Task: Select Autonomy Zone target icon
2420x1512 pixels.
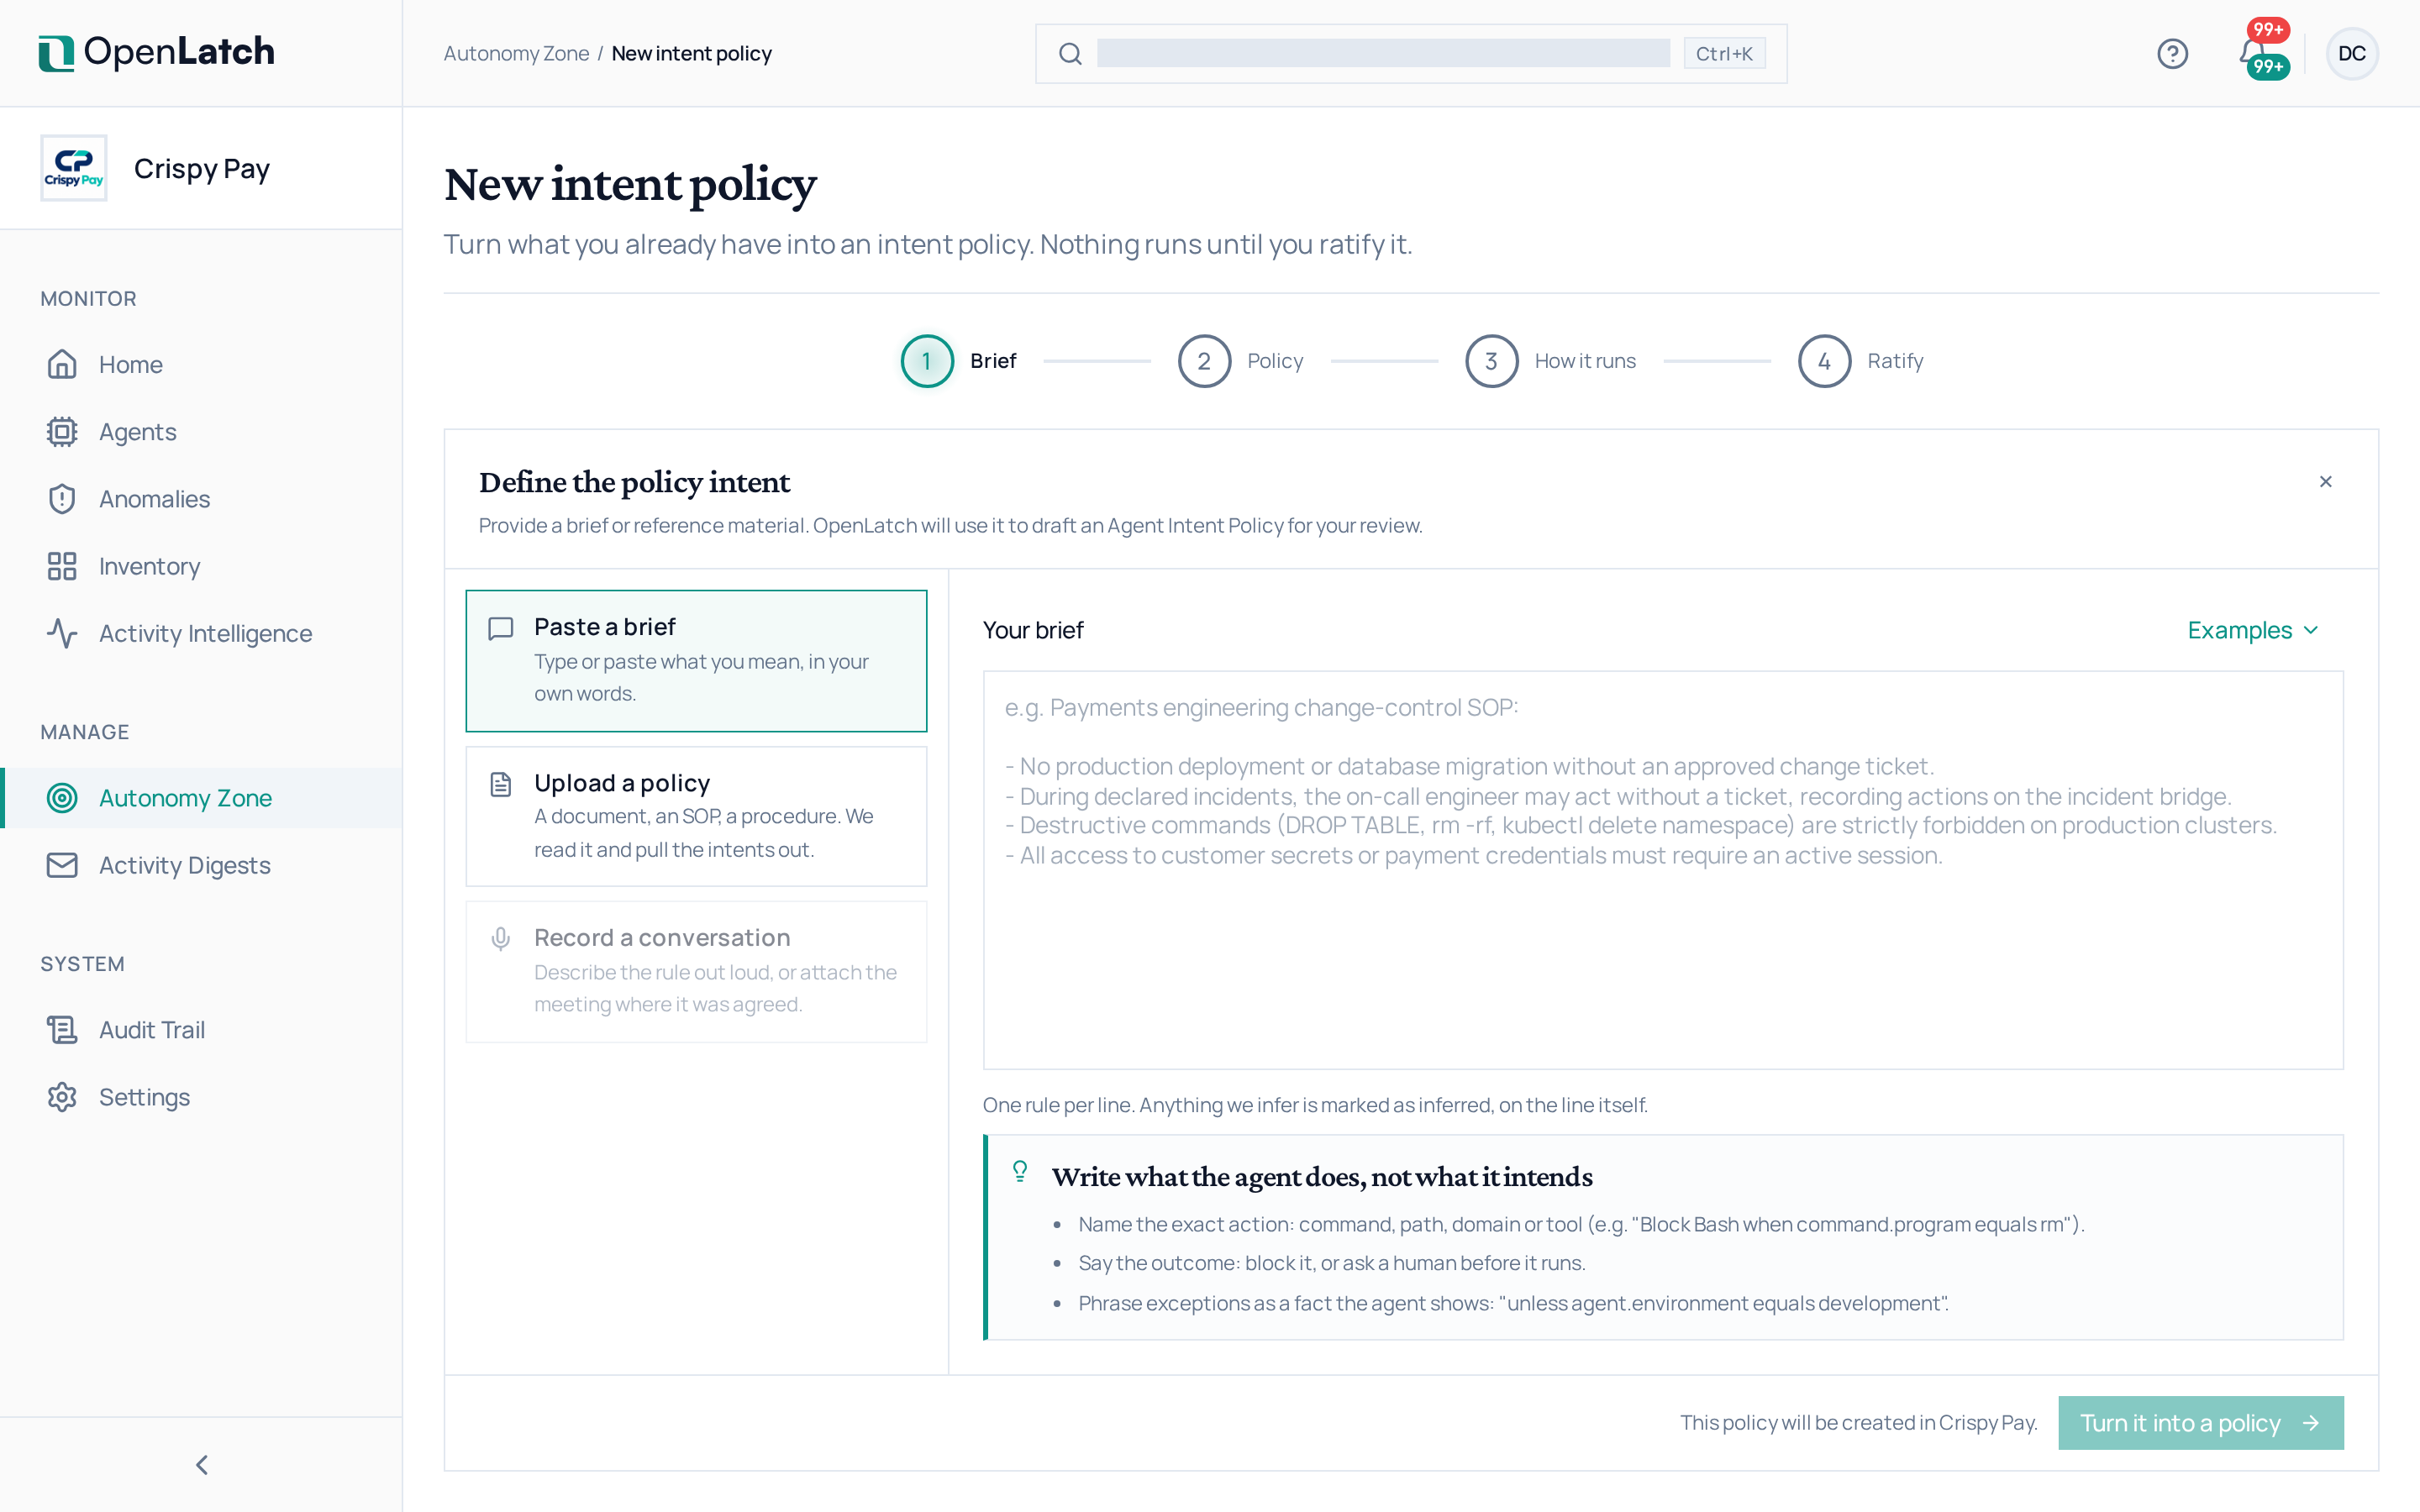Action: tap(62, 798)
